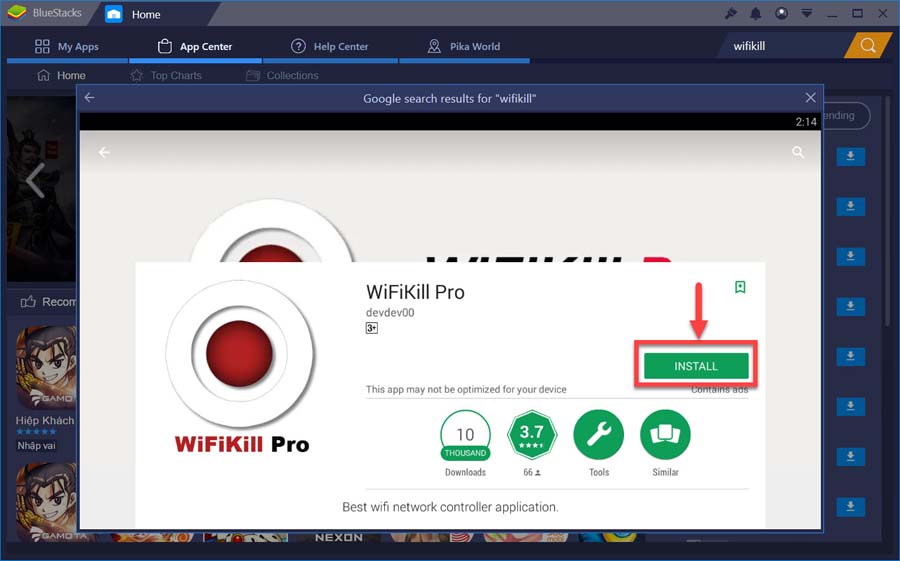Click the BlueStacks logo icon

pos(17,12)
